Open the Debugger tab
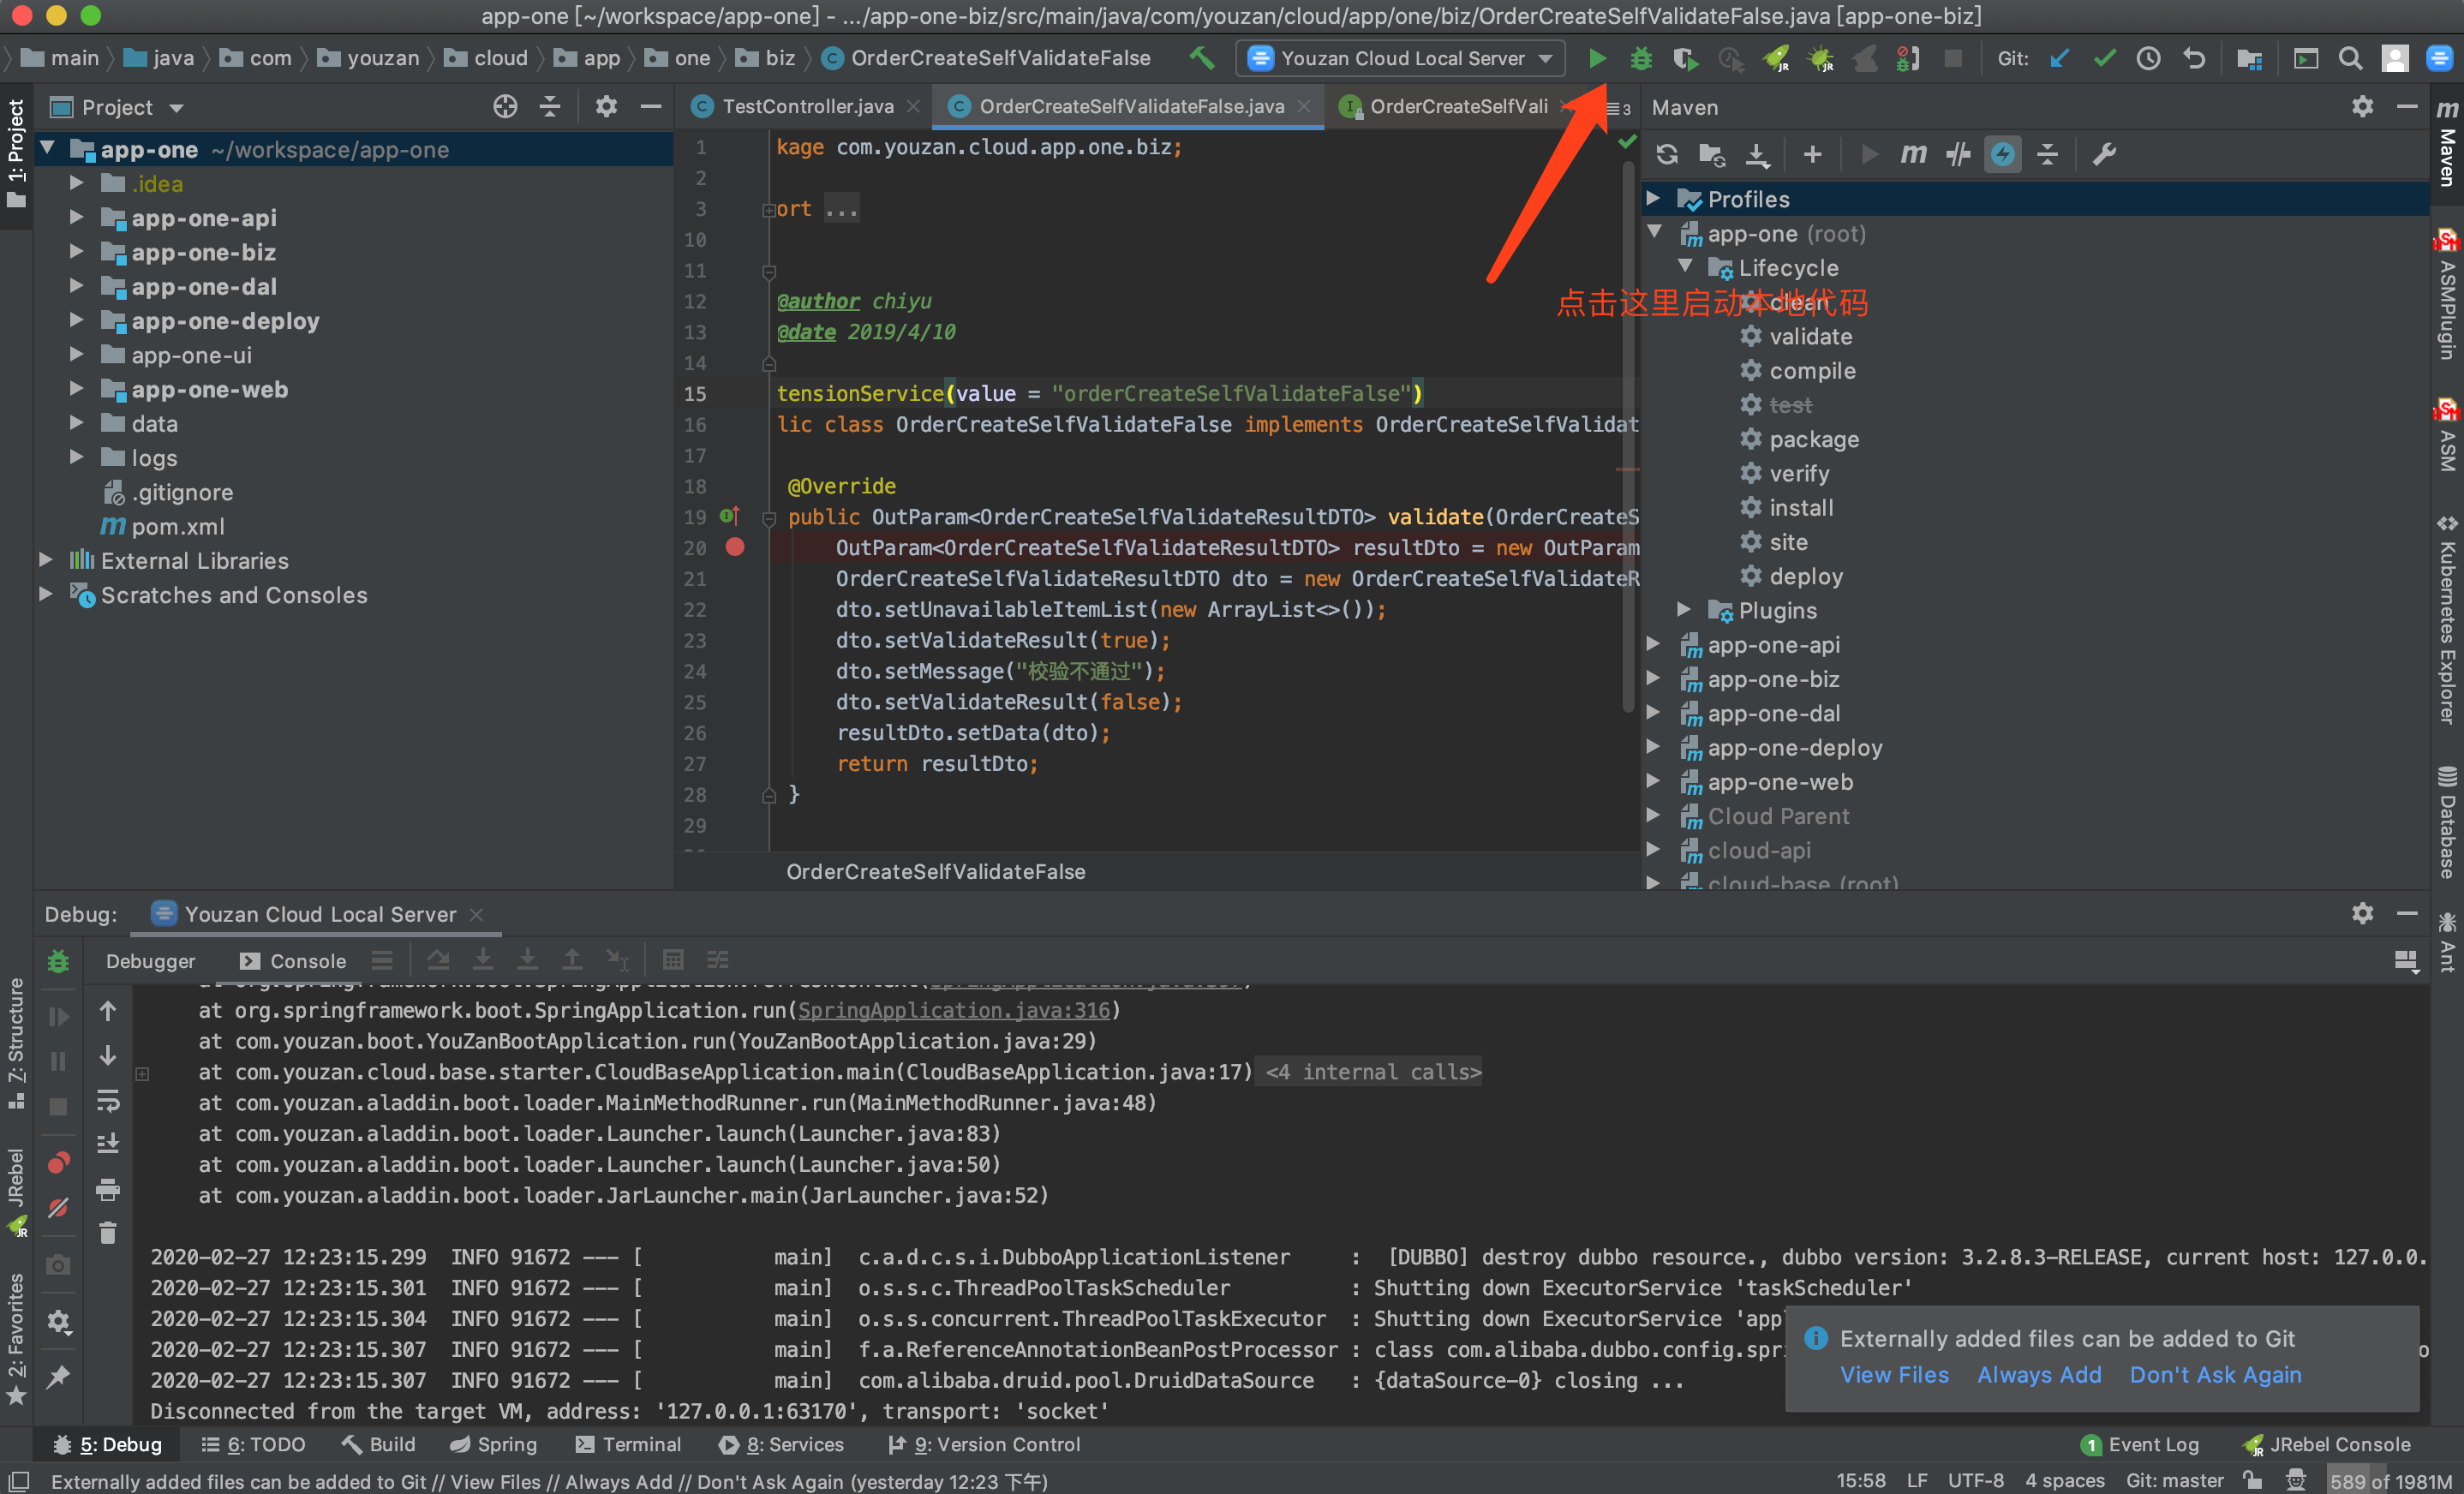This screenshot has width=2464, height=1494. pos(150,961)
